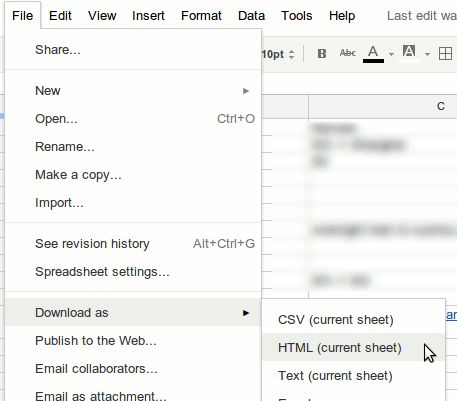
Task: Open the 10pt font size selector
Action: tap(278, 54)
